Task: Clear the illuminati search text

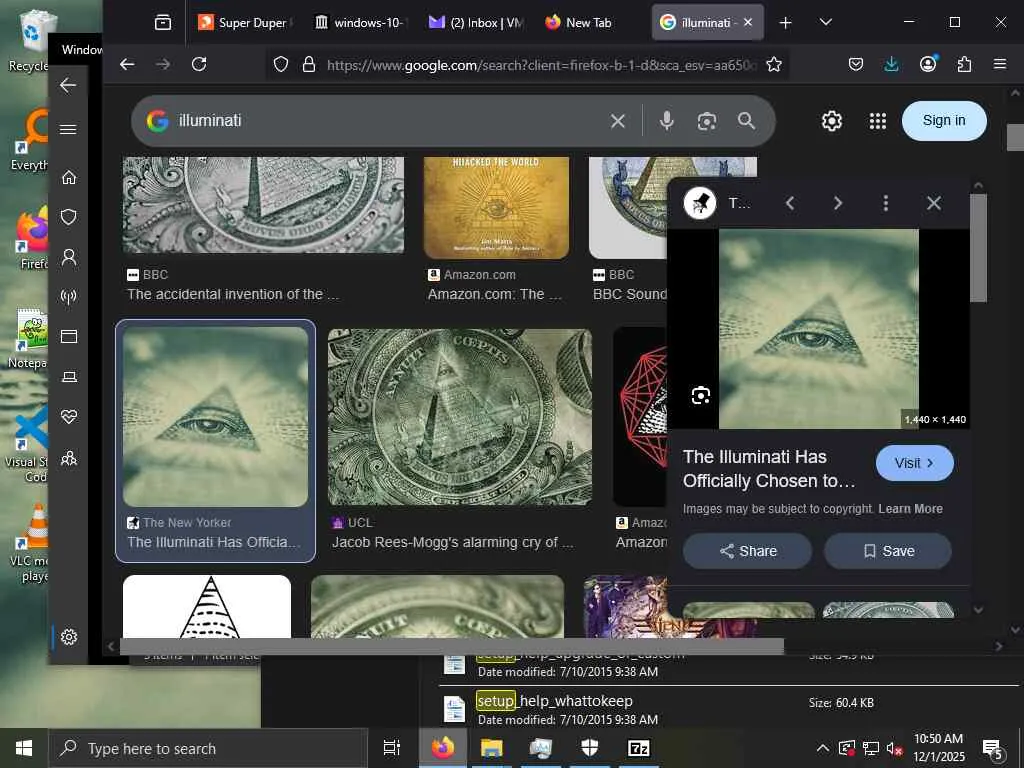Action: (617, 121)
